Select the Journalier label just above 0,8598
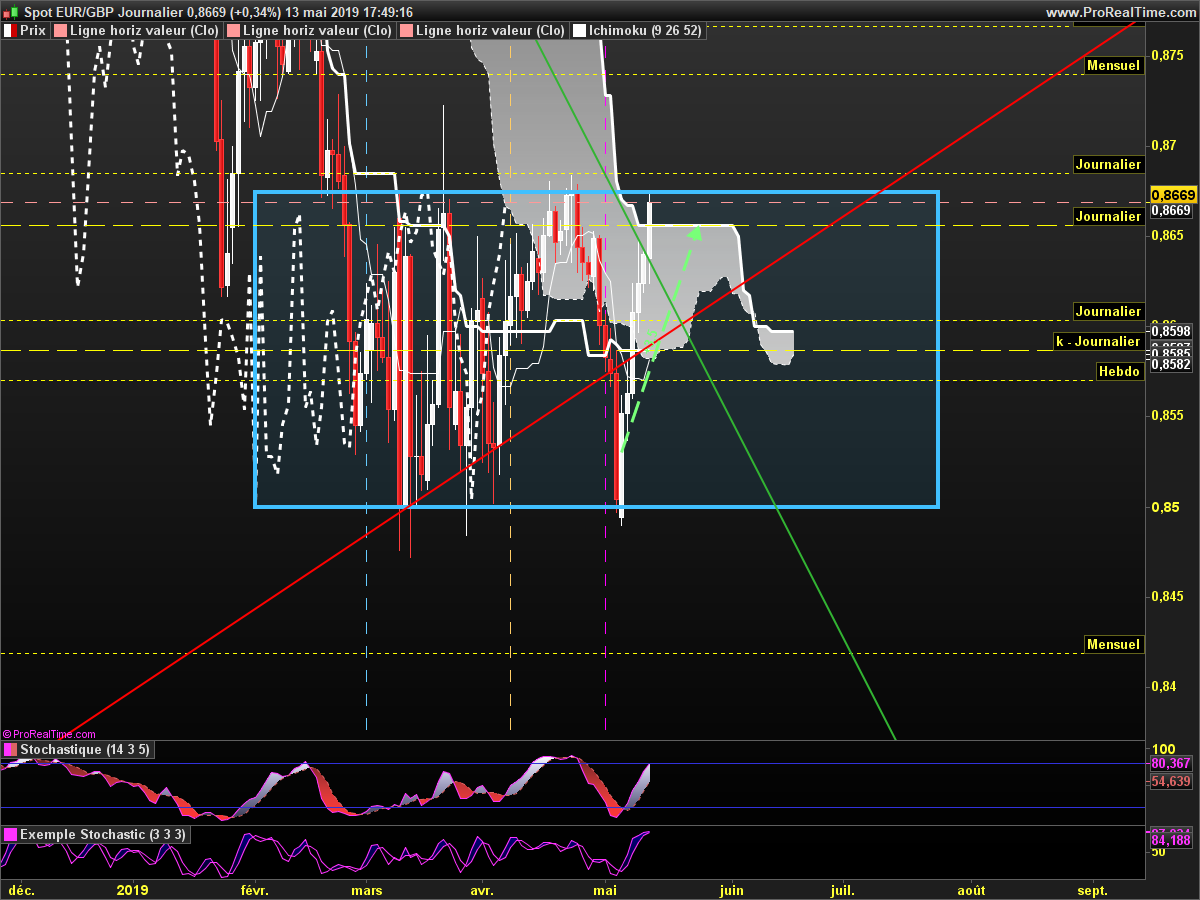 point(1108,311)
